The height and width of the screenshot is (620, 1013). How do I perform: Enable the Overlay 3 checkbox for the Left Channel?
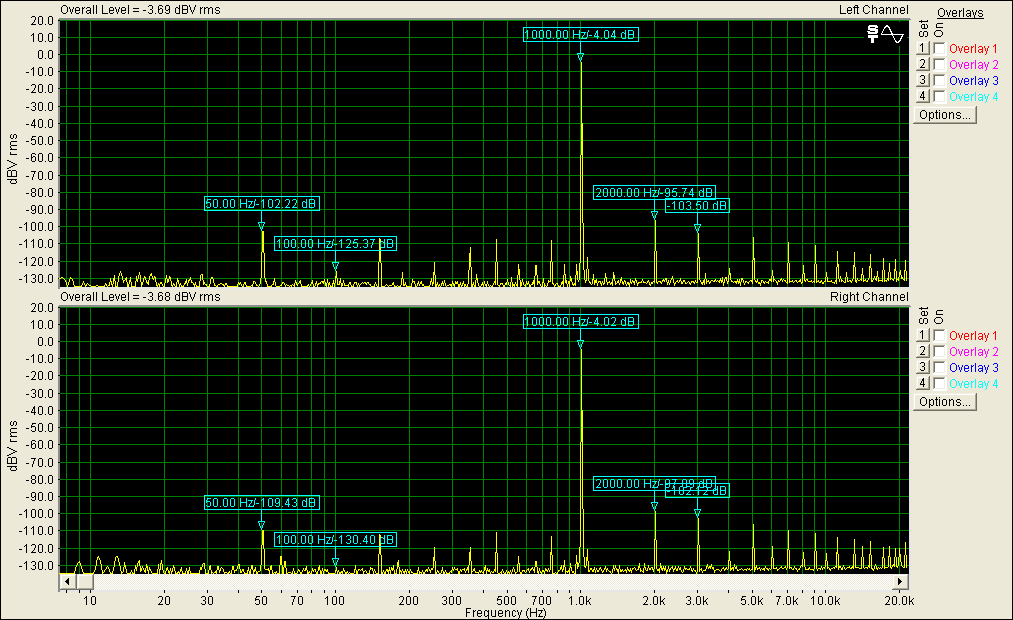[939, 81]
